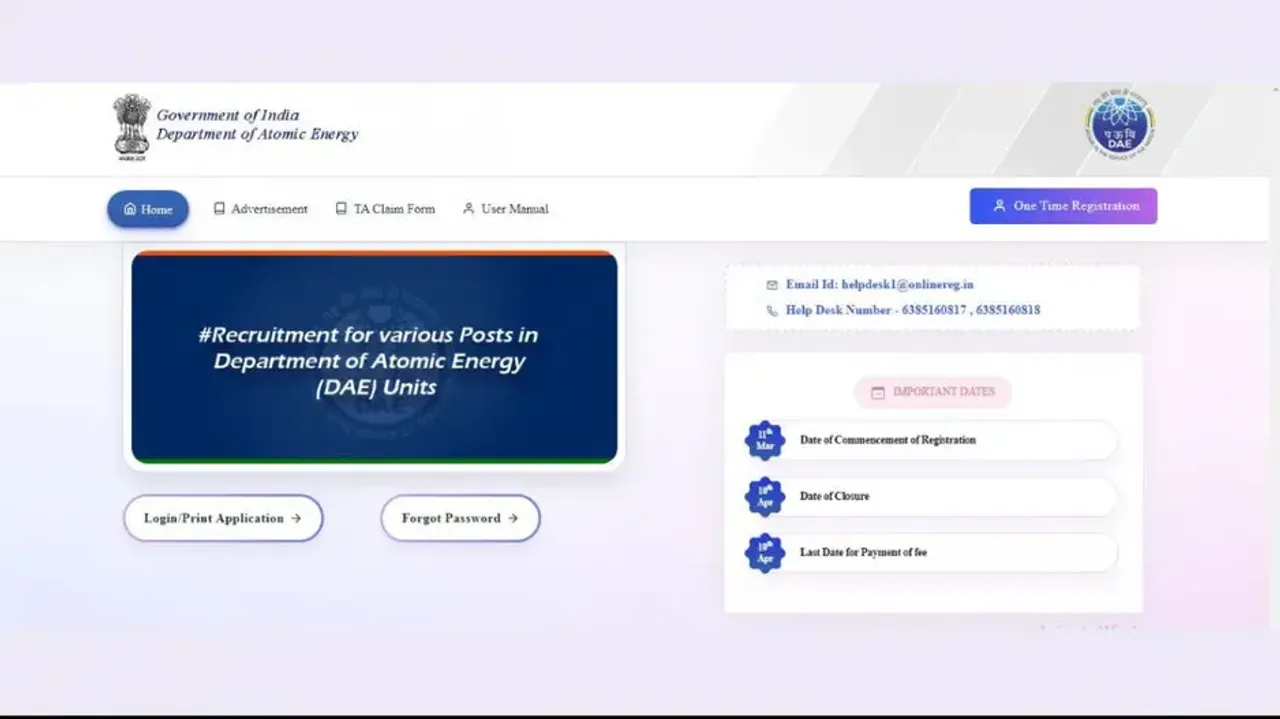Click the phone icon beside Help Desk Number
Screen dimensions: 1280x719
(771, 311)
